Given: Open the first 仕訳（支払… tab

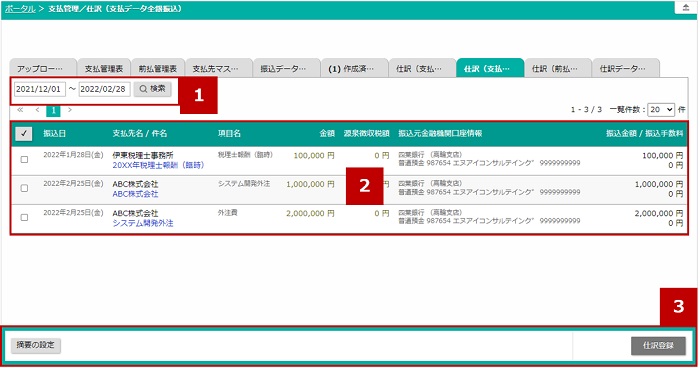Looking at the screenshot, I should coord(422,68).
